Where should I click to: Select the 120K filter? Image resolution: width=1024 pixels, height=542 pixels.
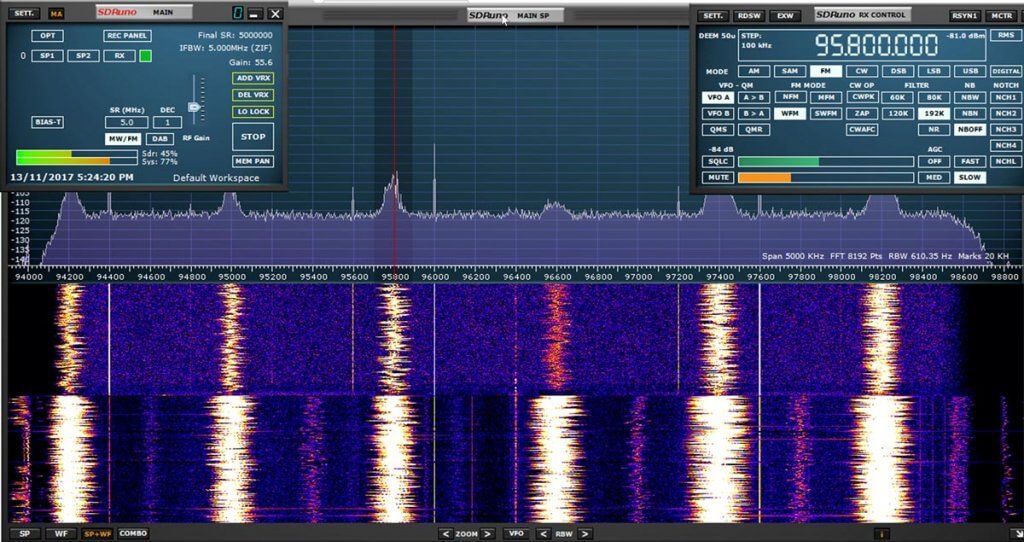(897, 114)
